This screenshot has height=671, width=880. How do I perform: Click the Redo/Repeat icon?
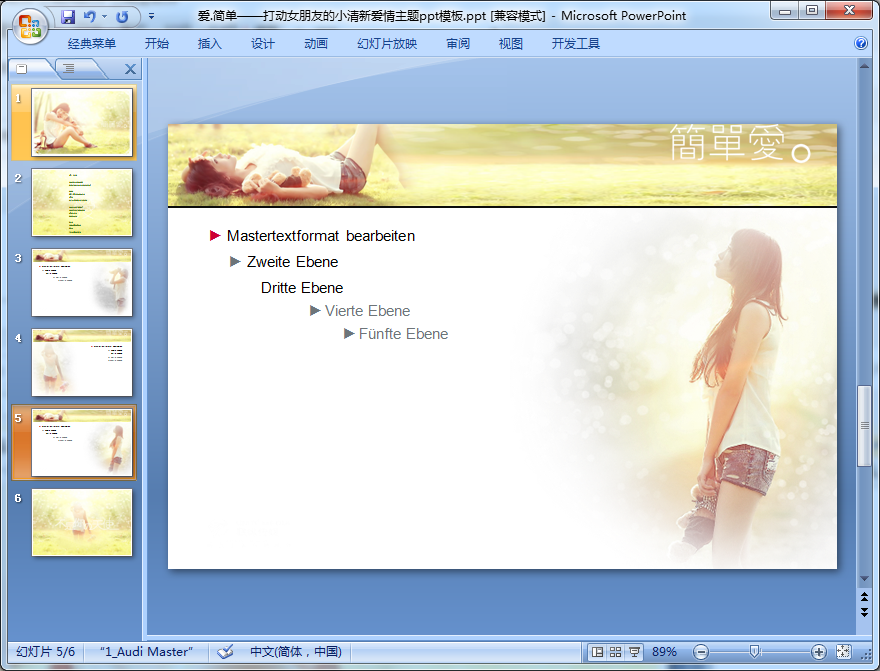[122, 17]
